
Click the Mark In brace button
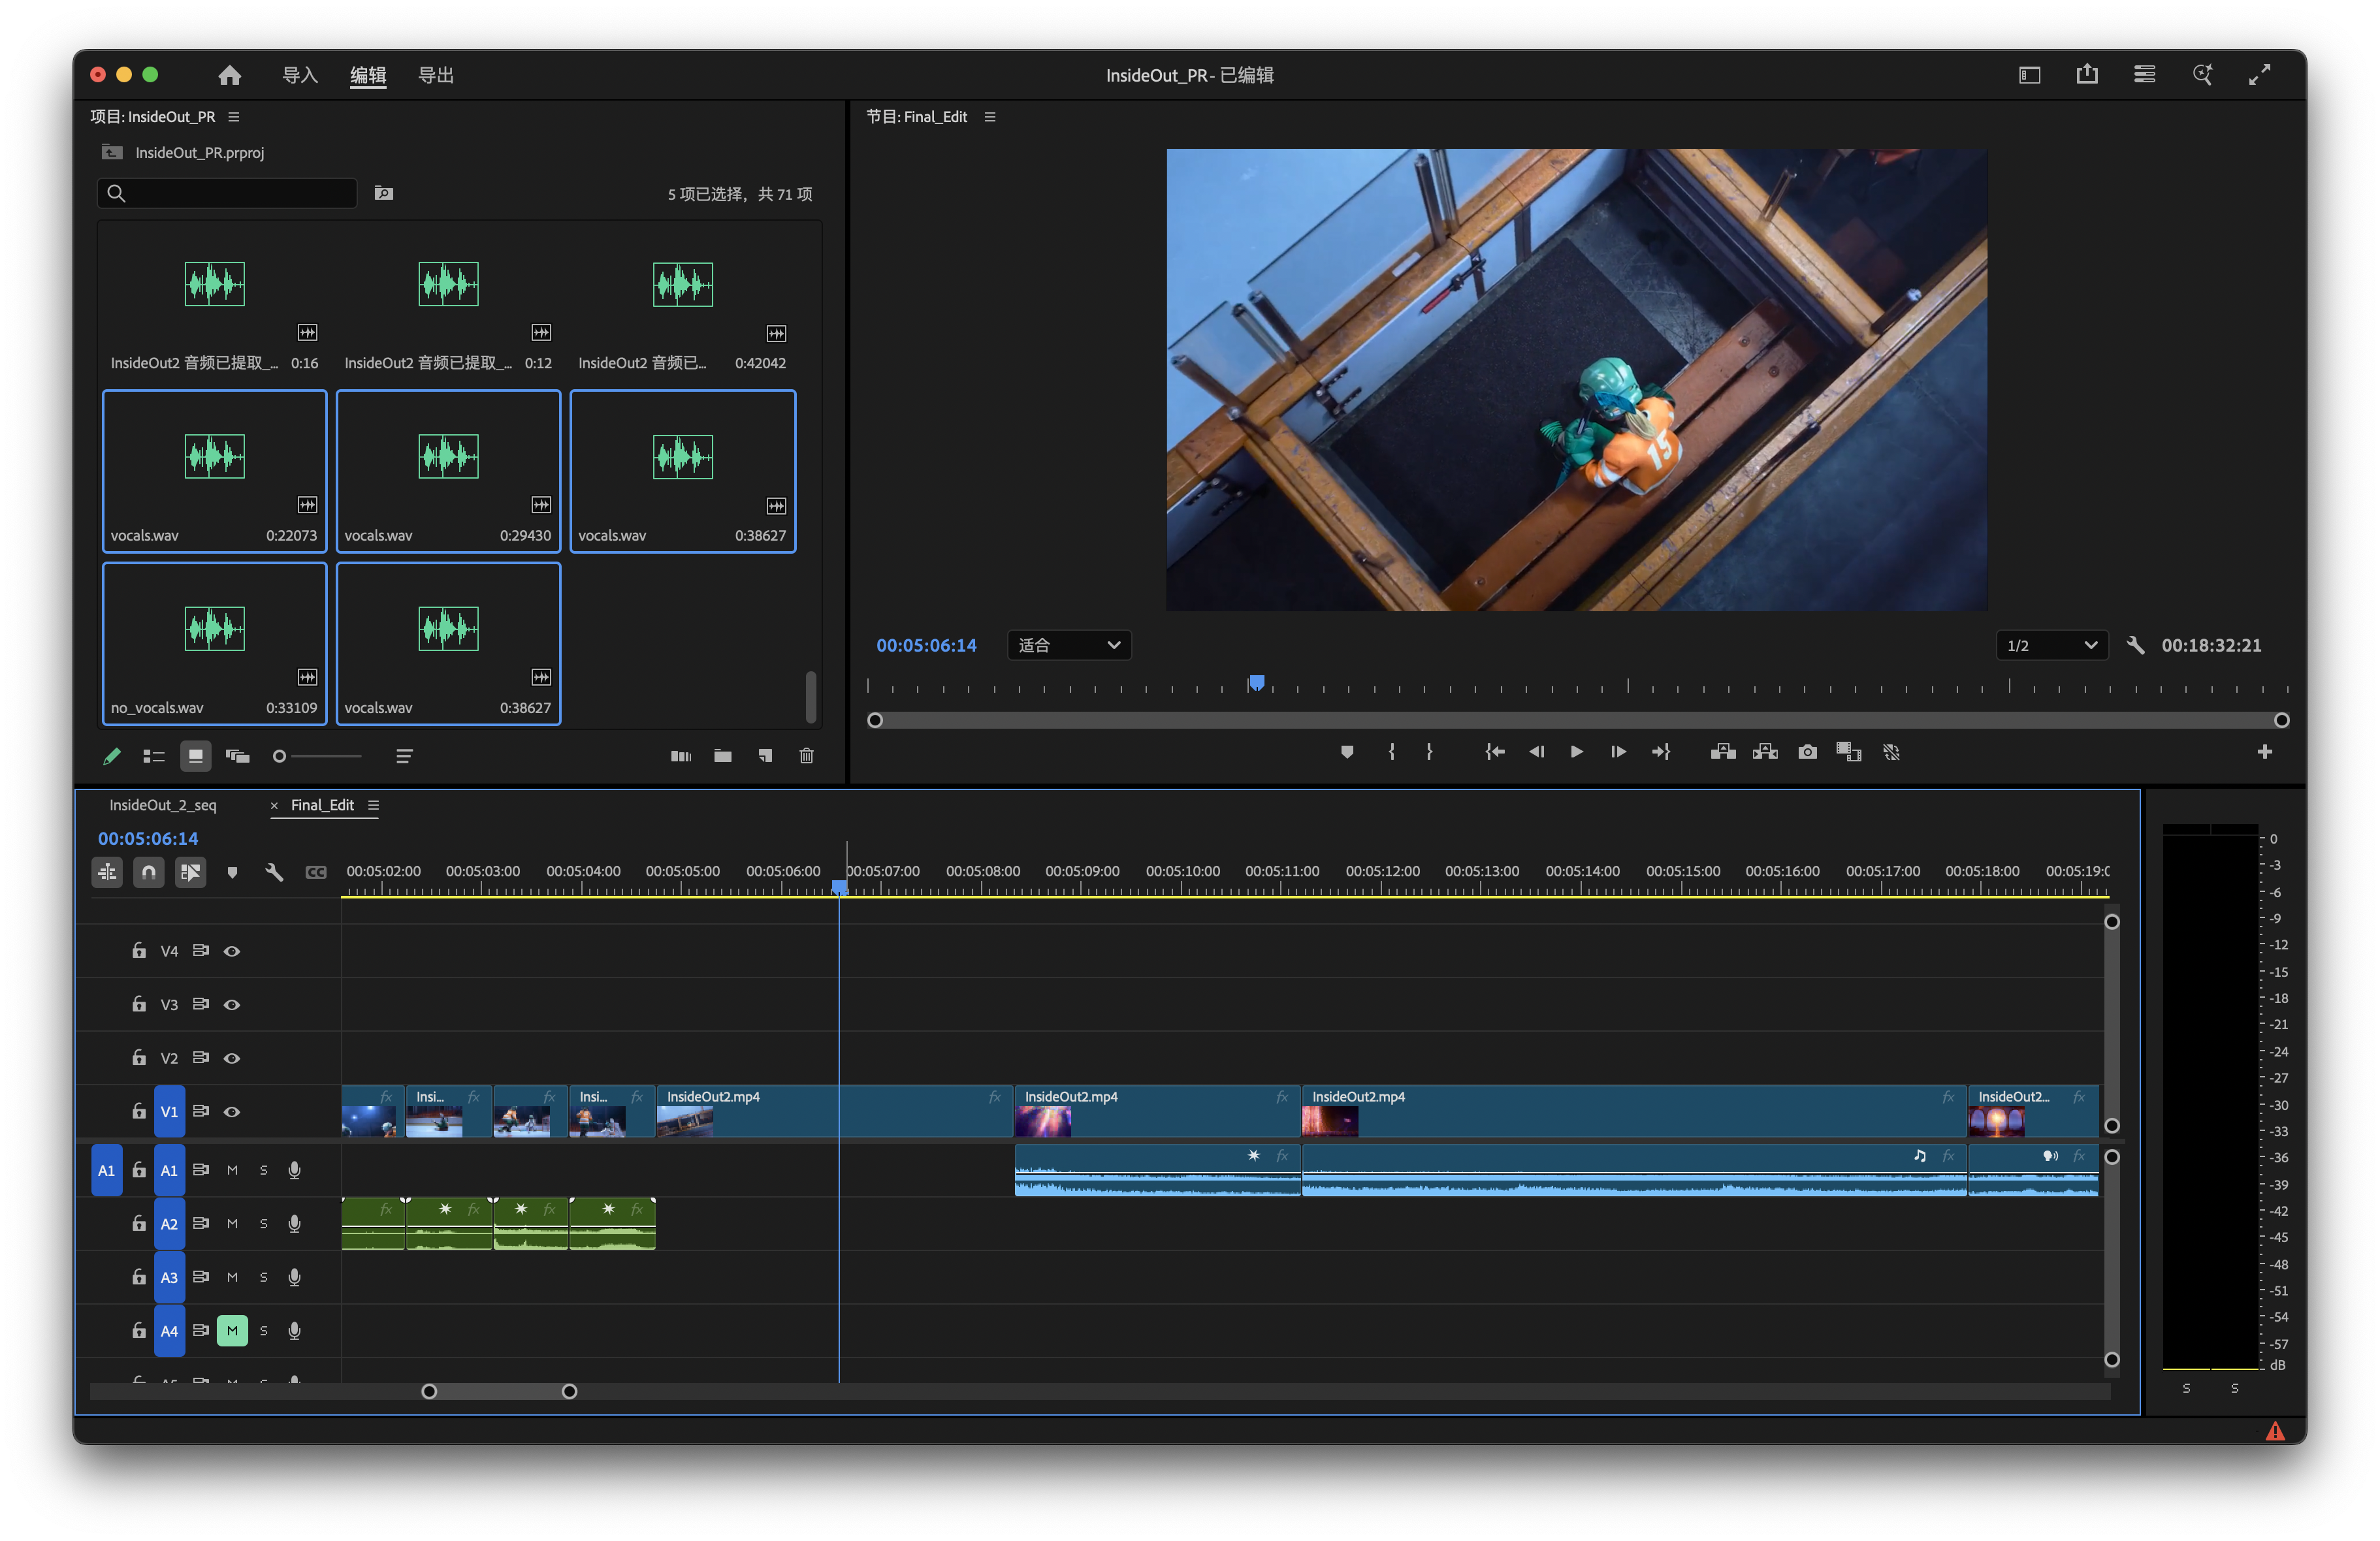tap(1391, 752)
